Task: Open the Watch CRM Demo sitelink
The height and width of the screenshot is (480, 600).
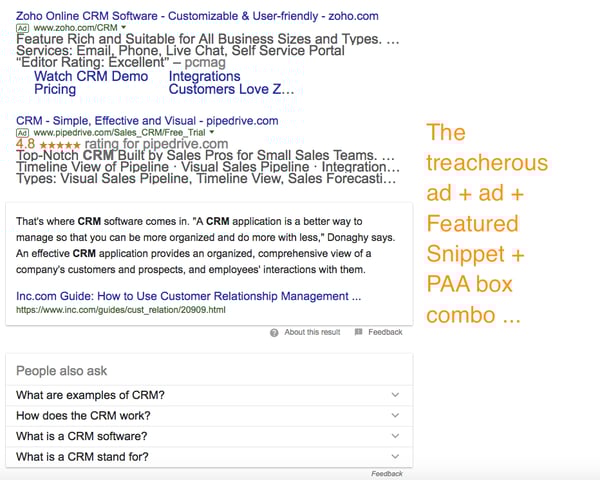Action: tap(91, 76)
